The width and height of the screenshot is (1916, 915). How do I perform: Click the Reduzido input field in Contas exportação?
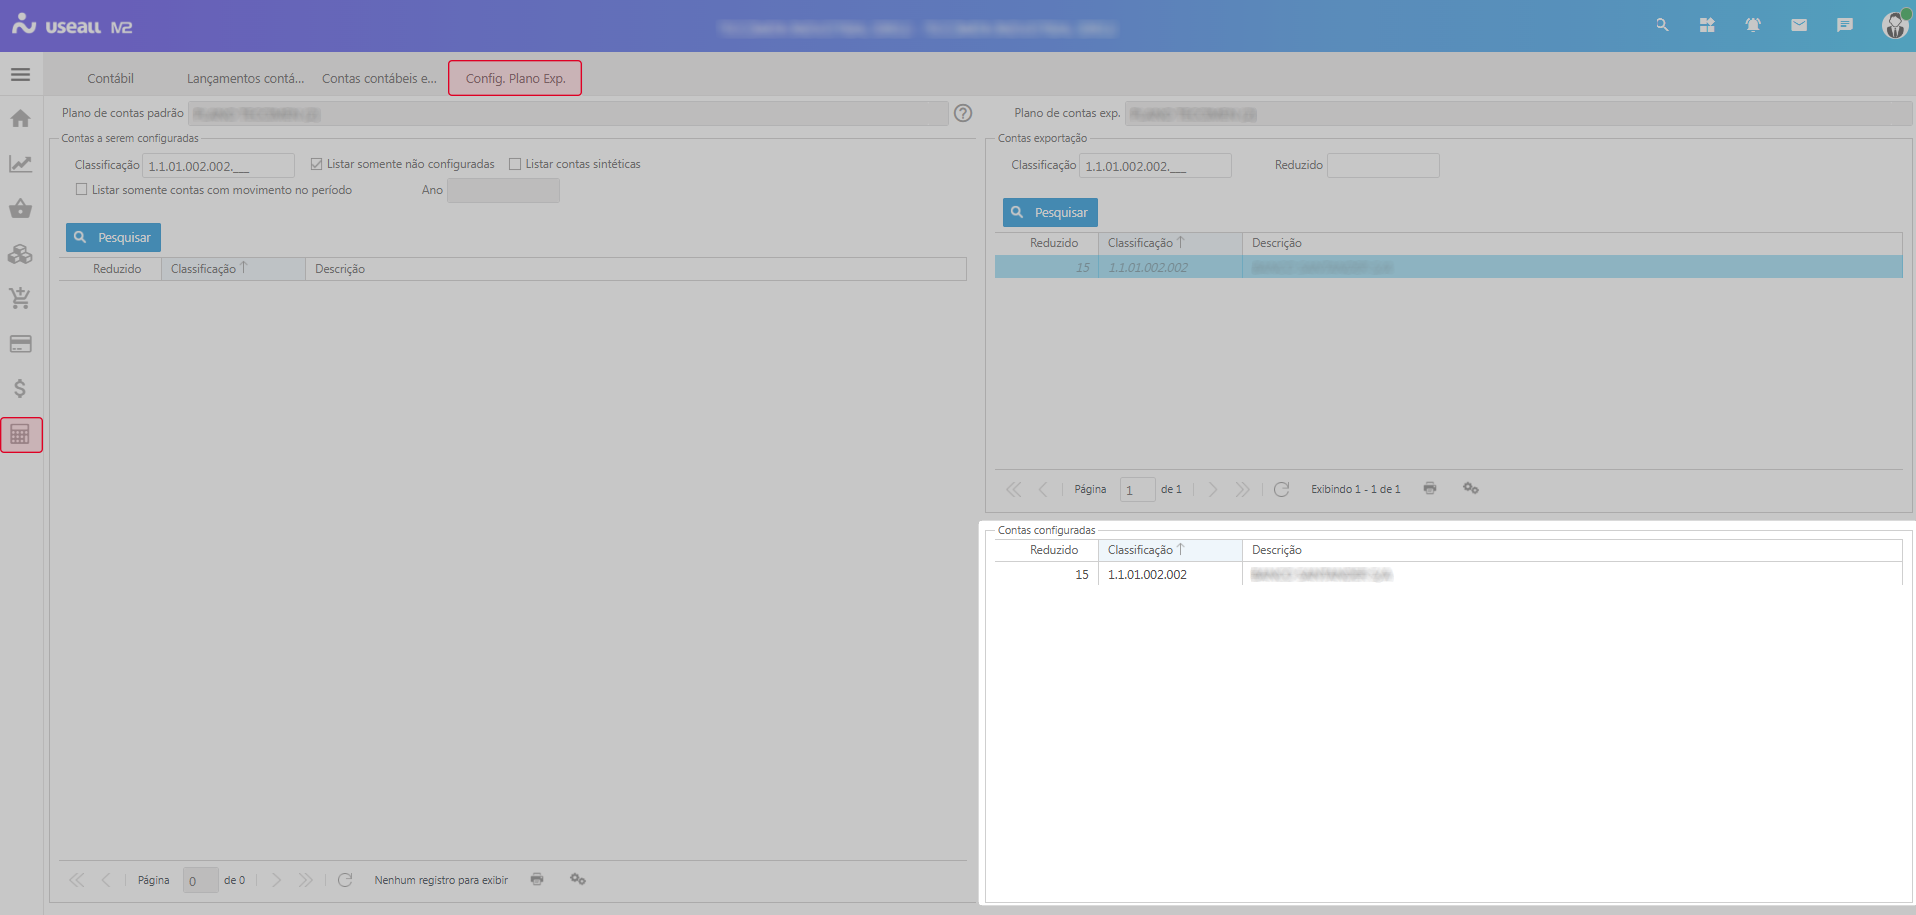pyautogui.click(x=1382, y=166)
